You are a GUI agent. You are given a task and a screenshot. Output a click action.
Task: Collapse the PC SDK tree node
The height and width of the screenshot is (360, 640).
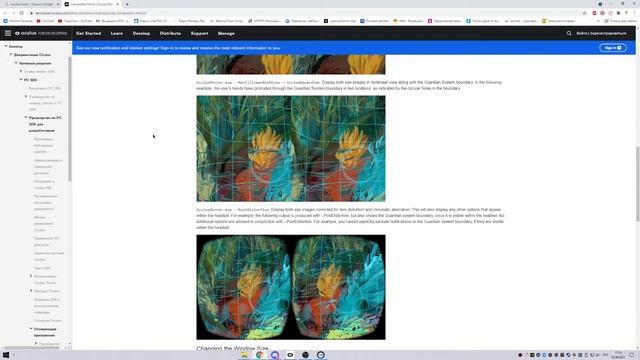click(21, 80)
